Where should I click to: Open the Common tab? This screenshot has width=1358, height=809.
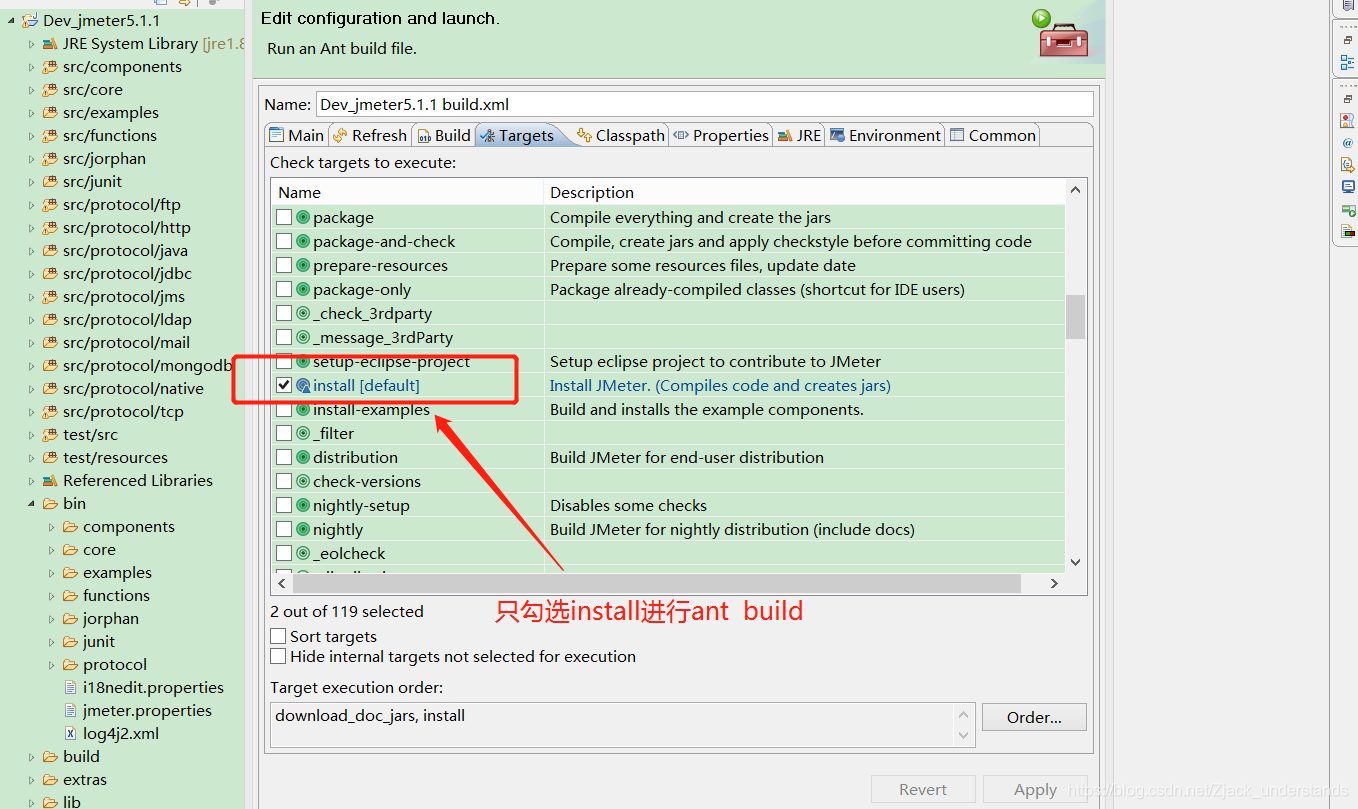coord(993,135)
